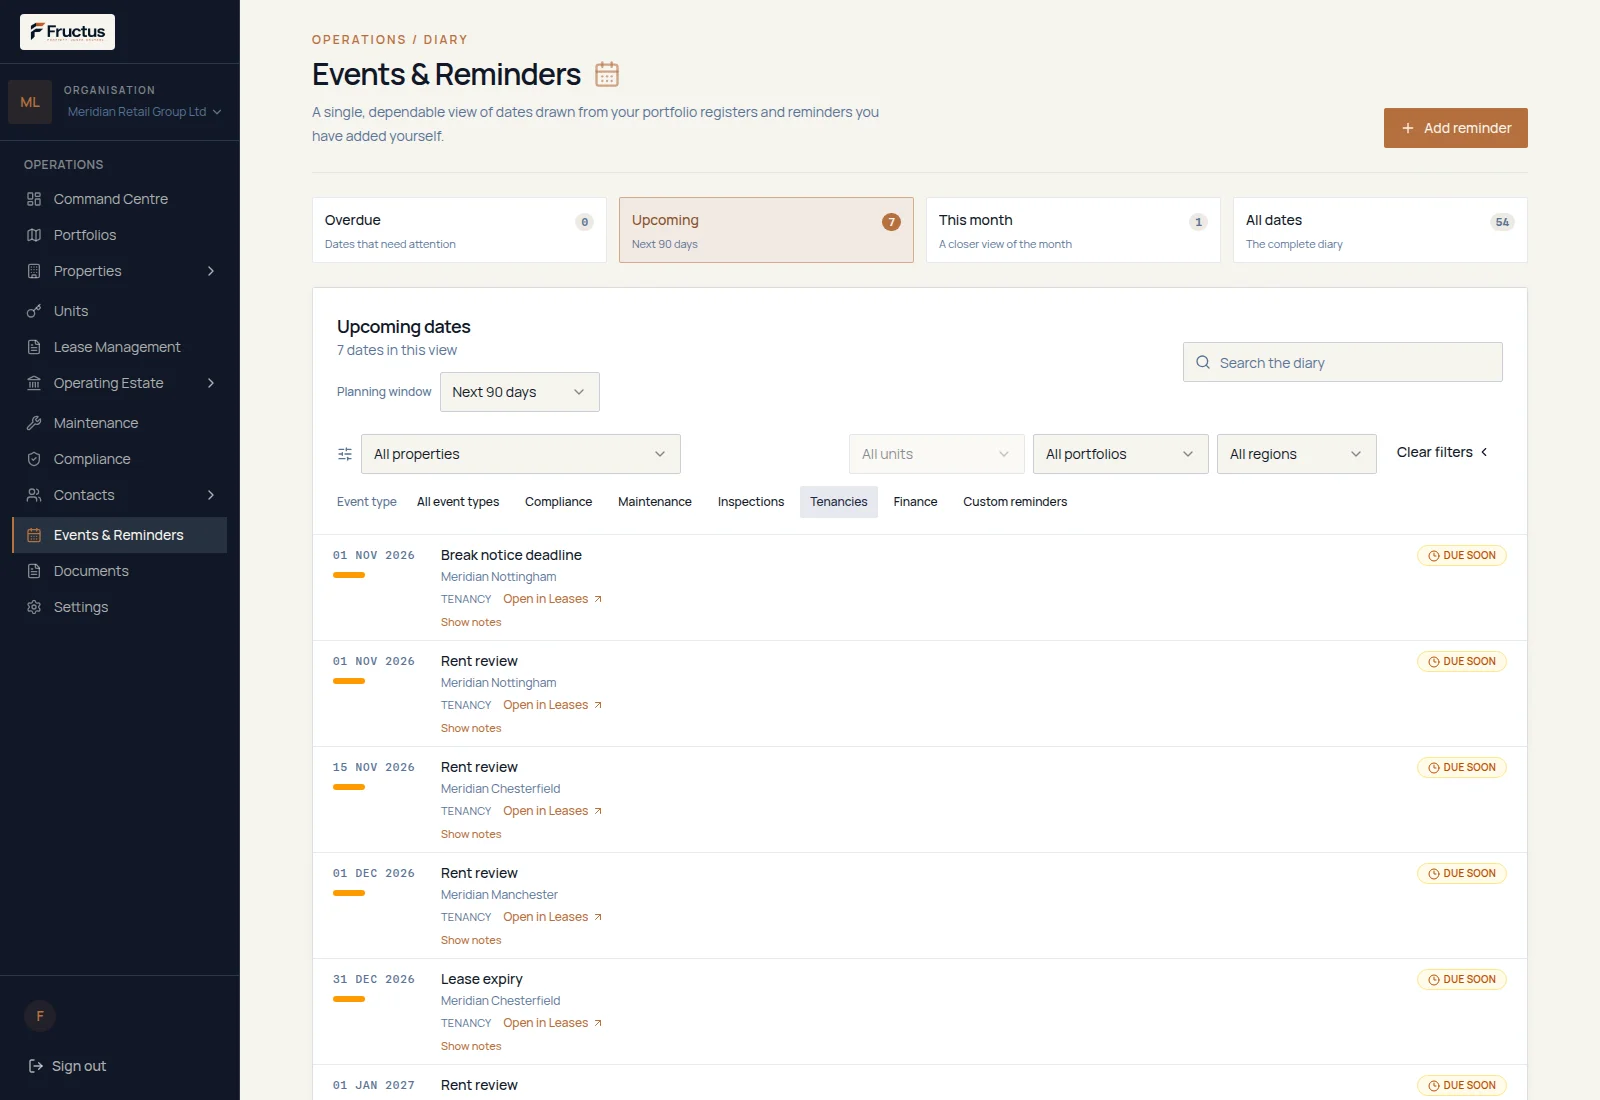1600x1100 pixels.
Task: Open the All portfolios dropdown
Action: pyautogui.click(x=1121, y=454)
